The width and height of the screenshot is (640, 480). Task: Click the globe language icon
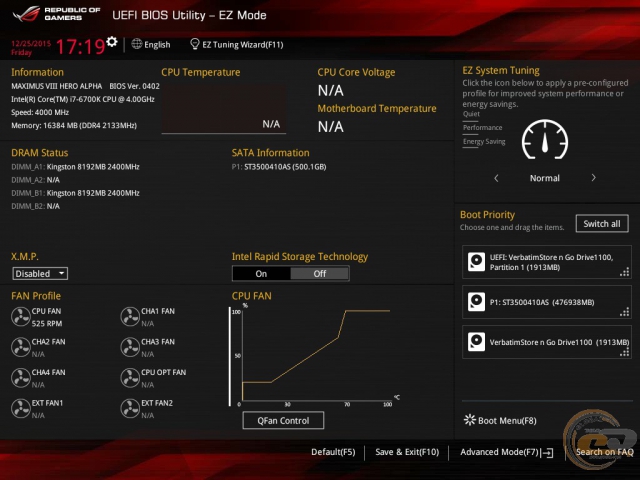(x=136, y=44)
